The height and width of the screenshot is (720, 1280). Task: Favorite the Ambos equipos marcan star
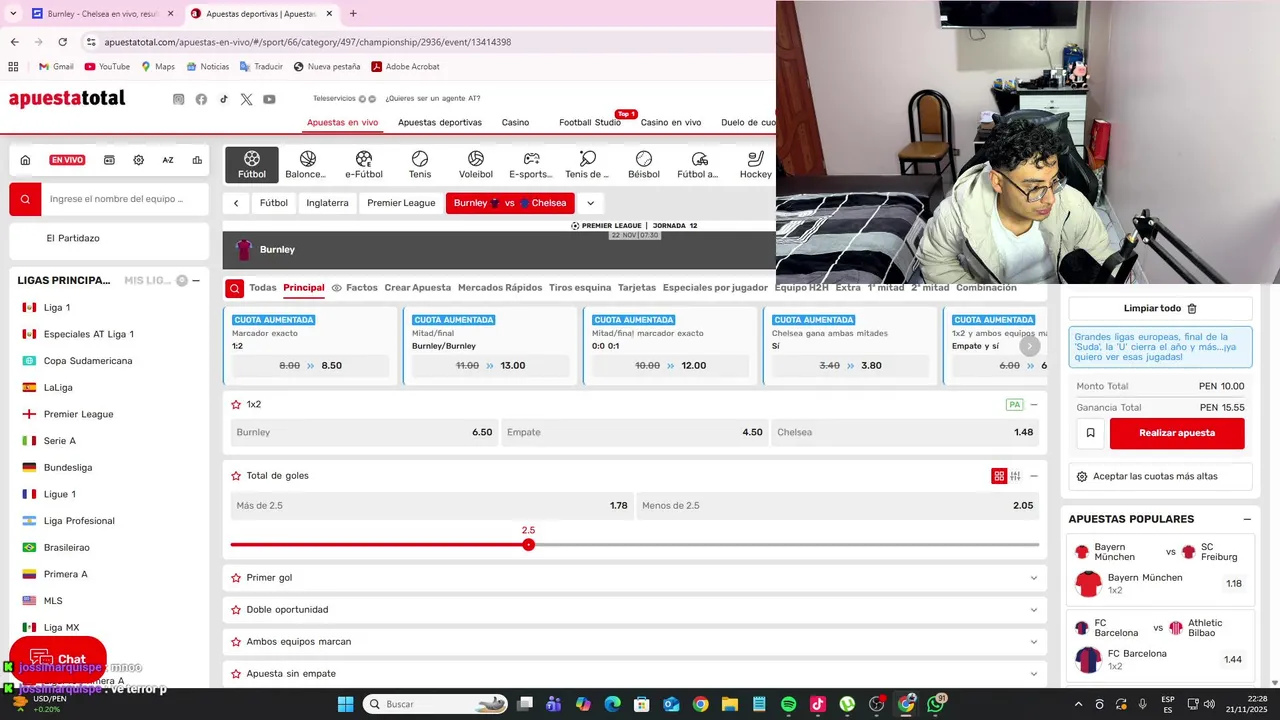click(x=236, y=642)
